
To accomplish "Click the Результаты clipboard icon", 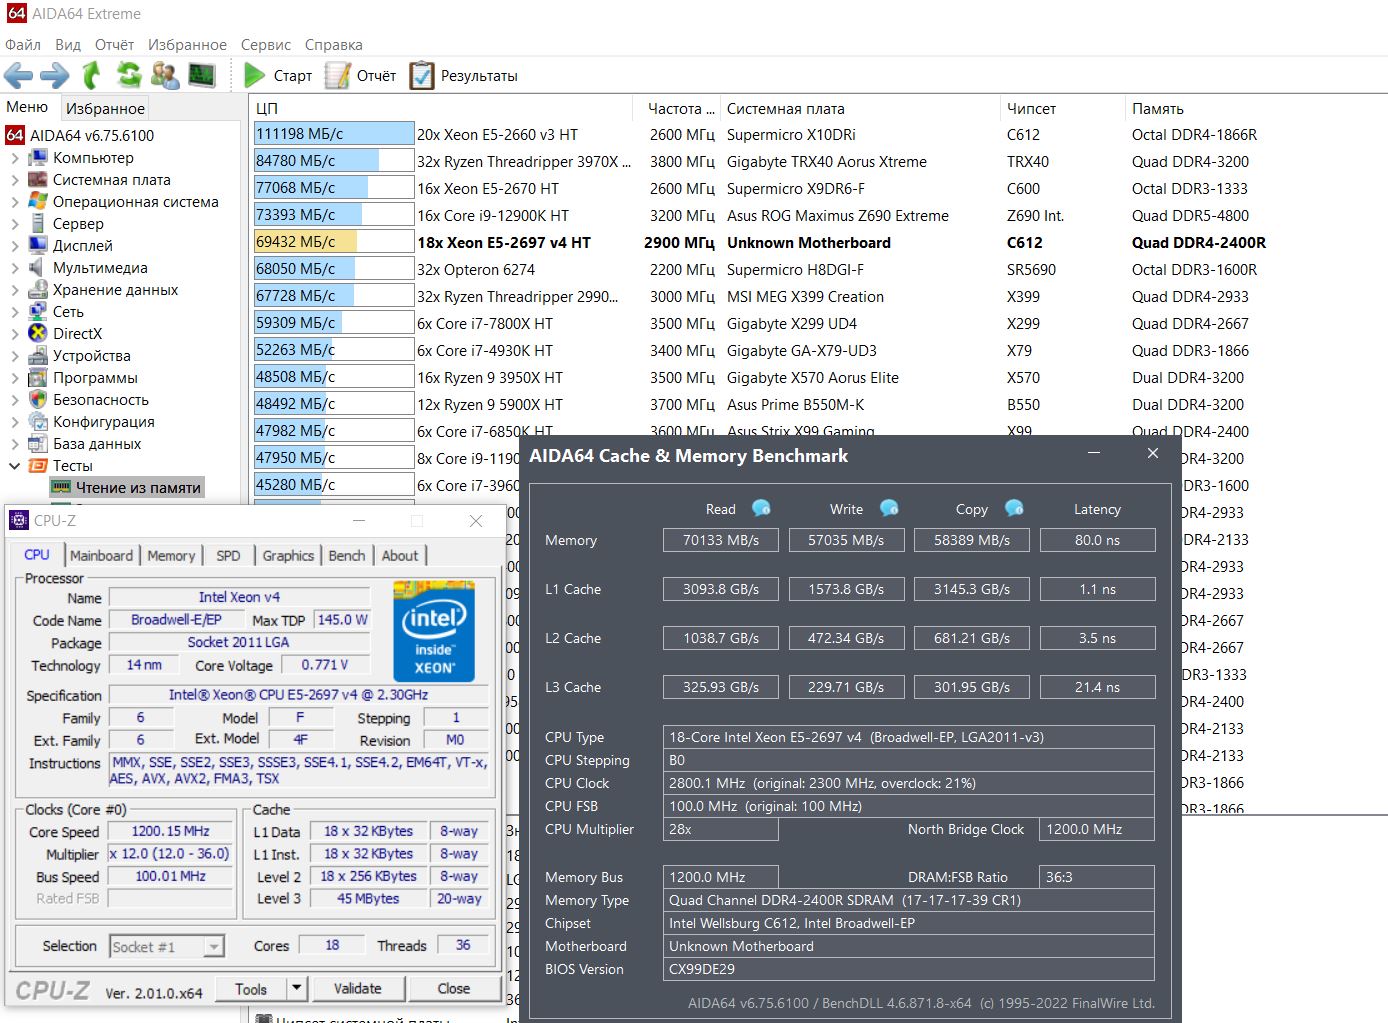I will pyautogui.click(x=422, y=76).
